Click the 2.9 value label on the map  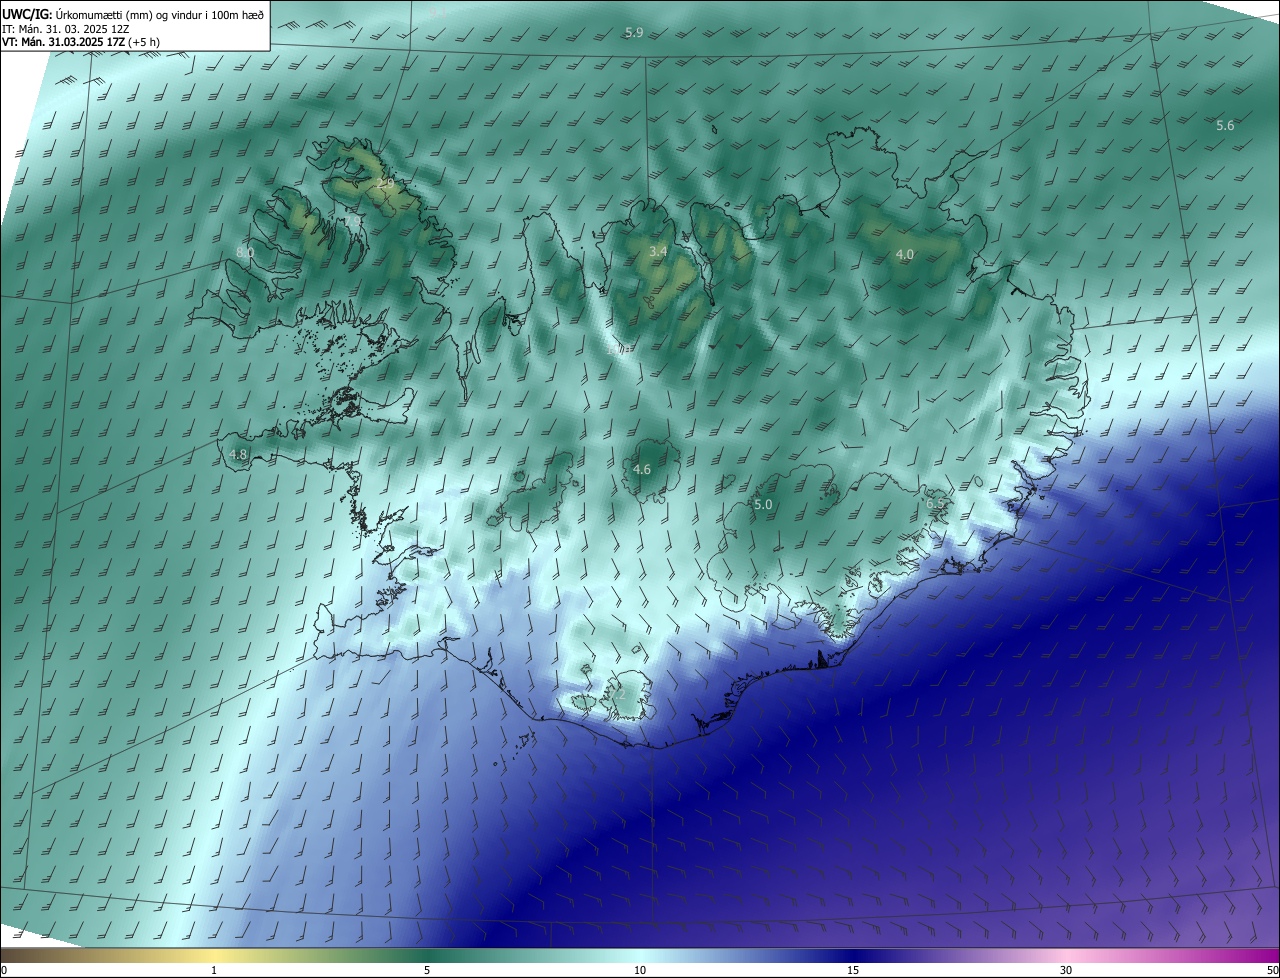click(x=385, y=184)
